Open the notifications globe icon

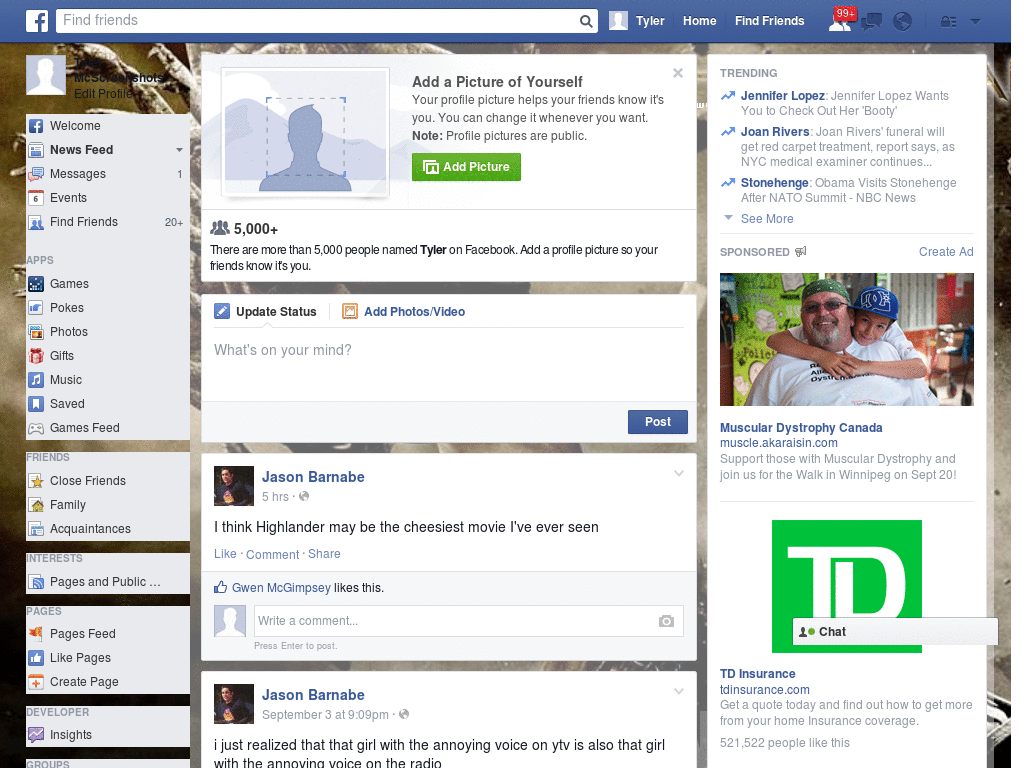902,22
